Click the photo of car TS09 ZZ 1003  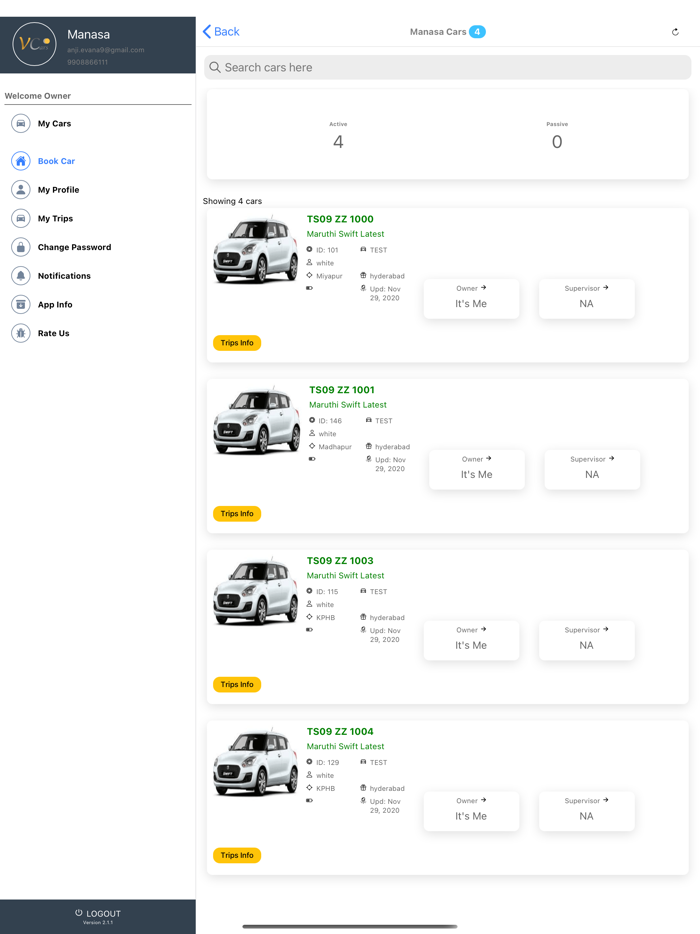click(255, 595)
